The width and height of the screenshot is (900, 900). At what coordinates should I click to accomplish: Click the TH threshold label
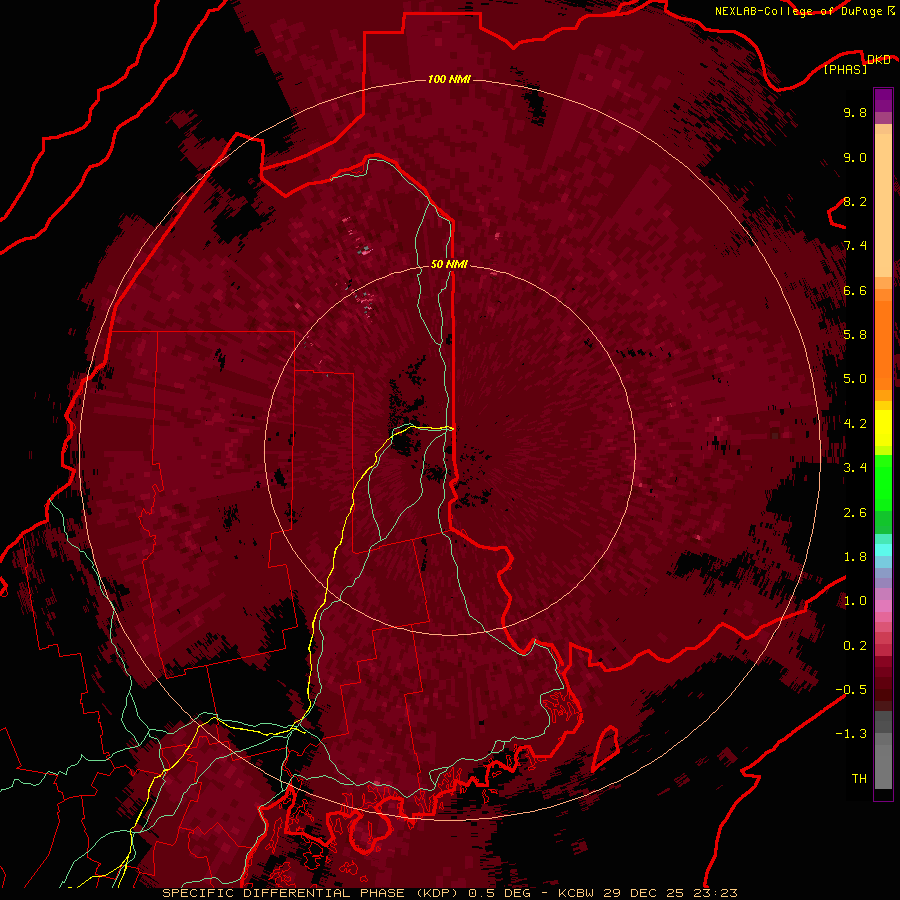click(x=859, y=778)
